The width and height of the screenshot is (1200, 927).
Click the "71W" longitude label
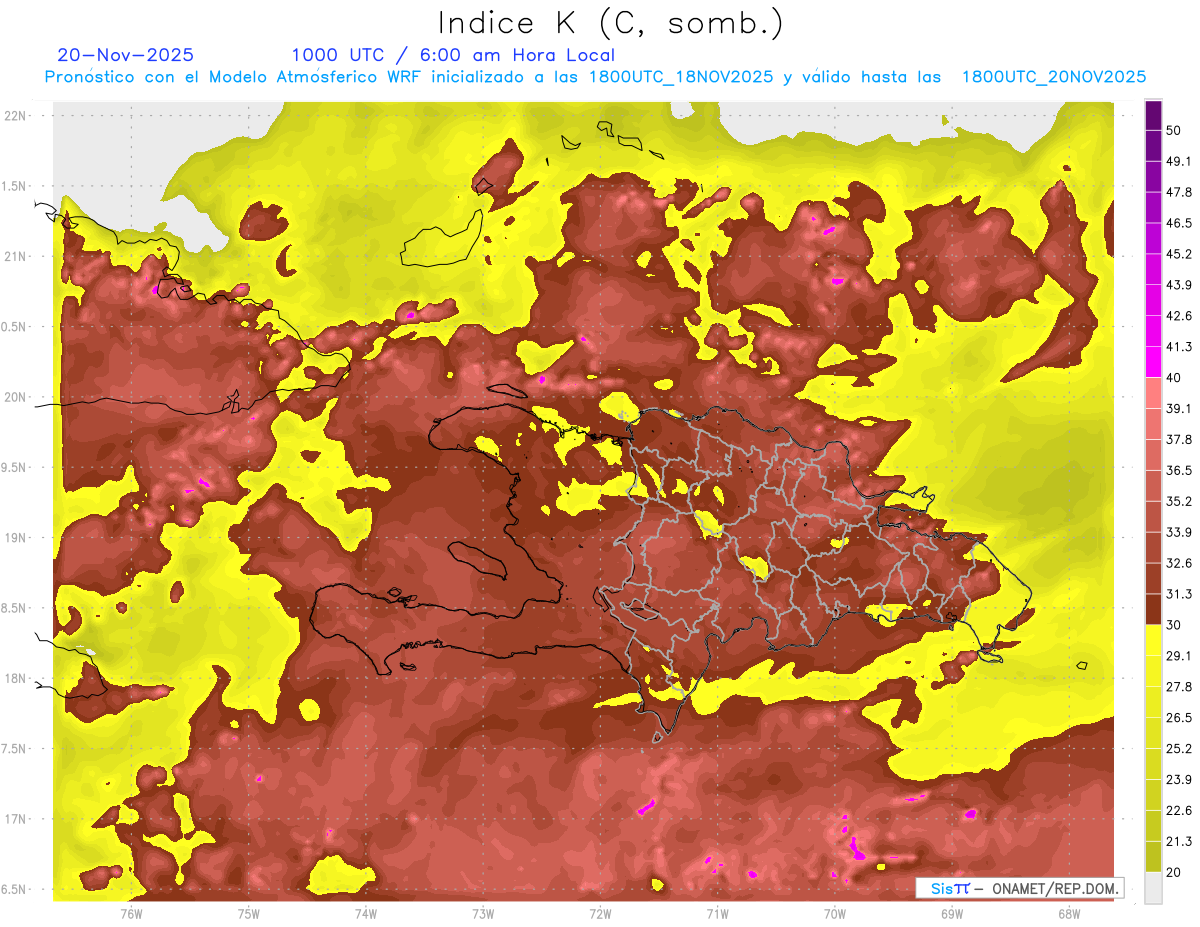pos(717,913)
